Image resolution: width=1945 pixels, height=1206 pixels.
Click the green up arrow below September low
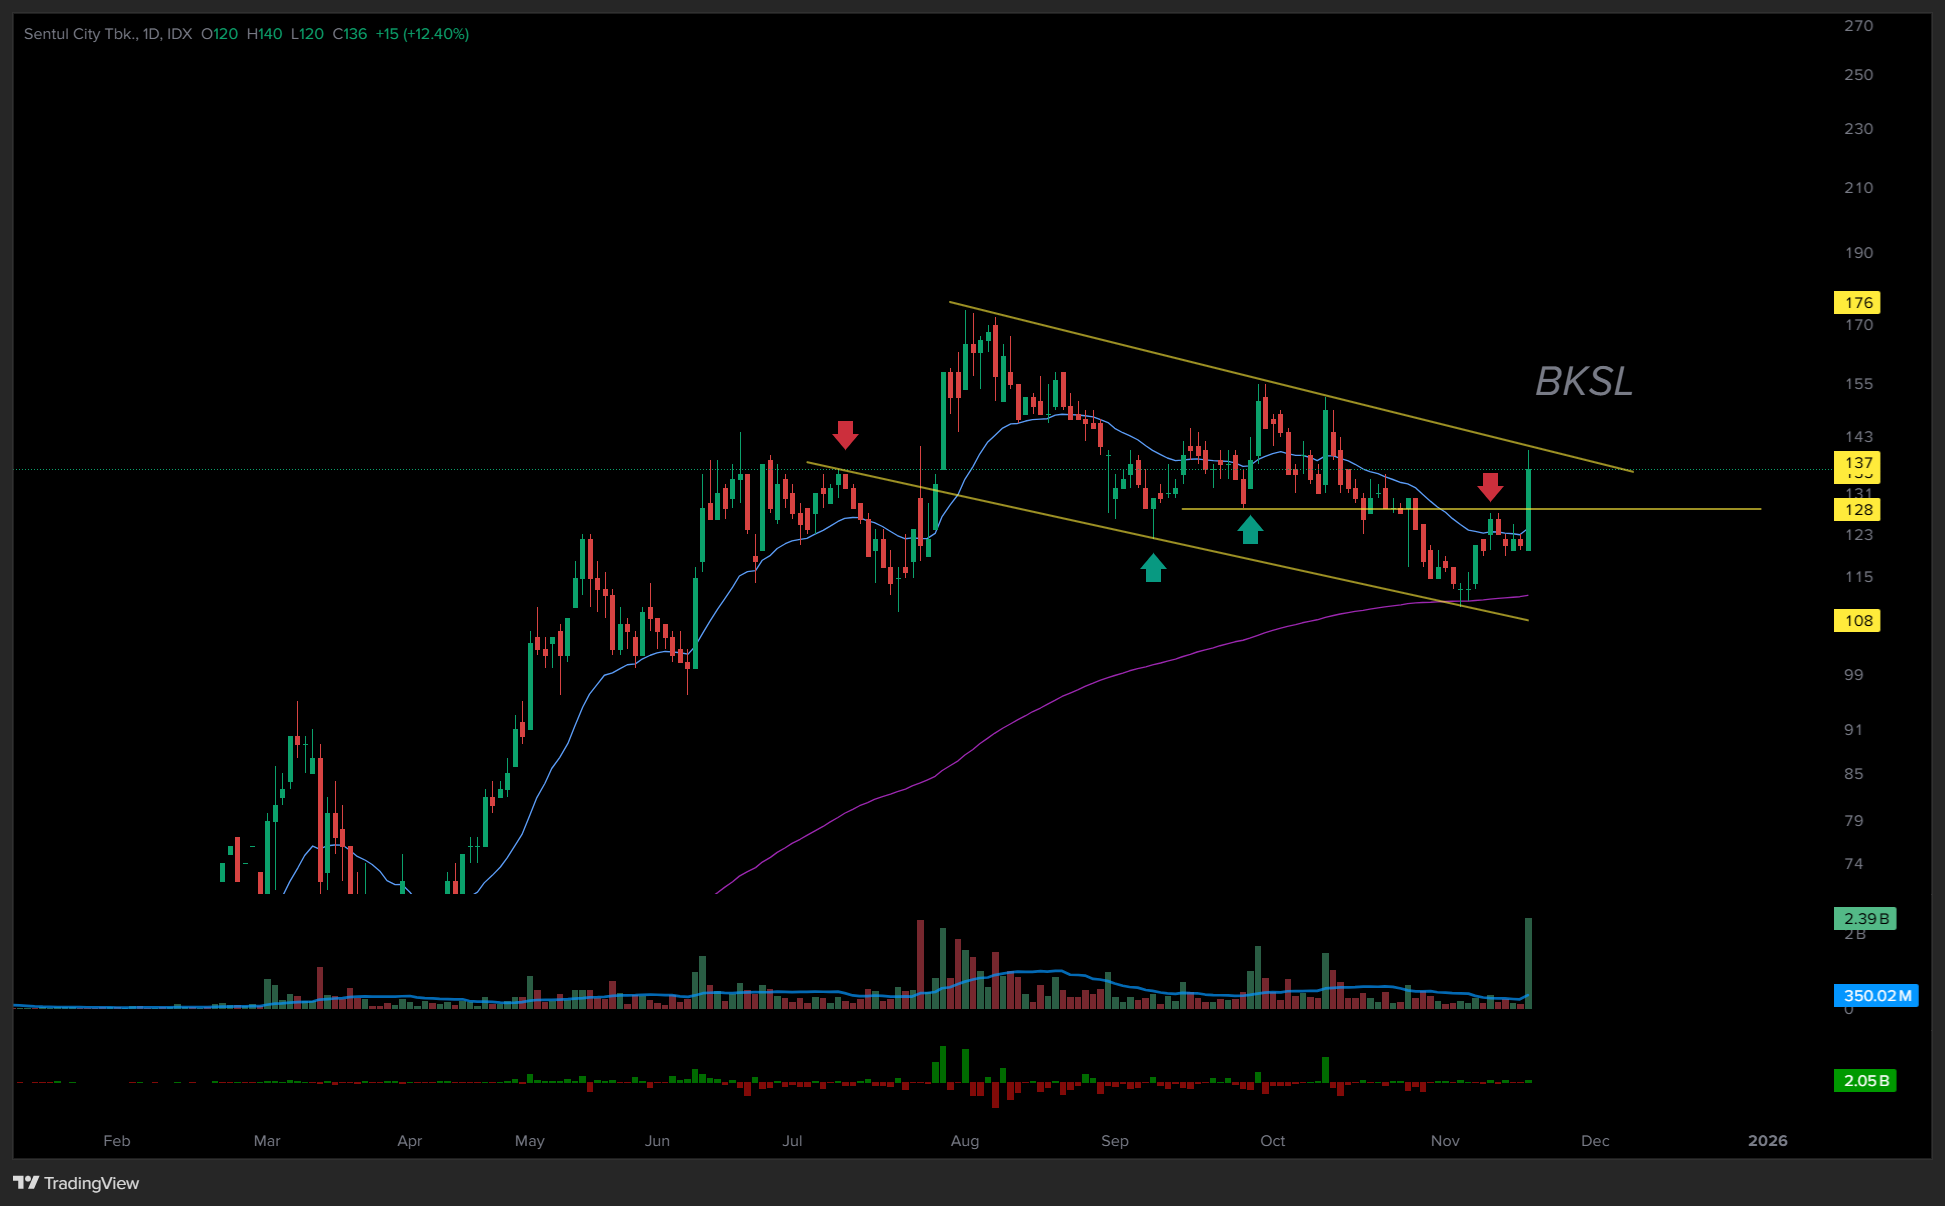1153,568
